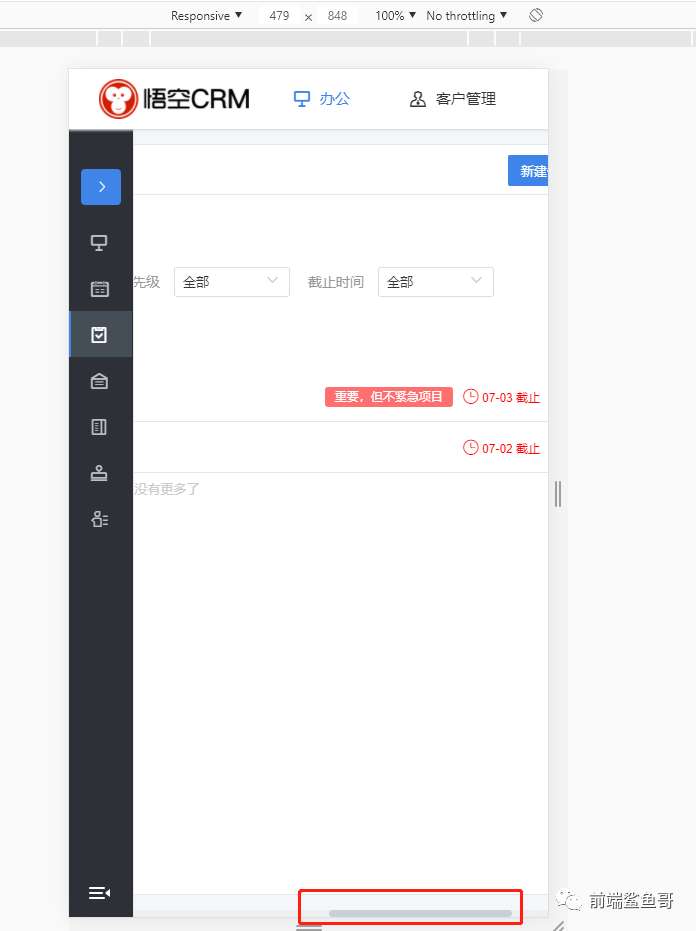
Task: Open the log notebook icon in sidebar
Action: [x=99, y=427]
